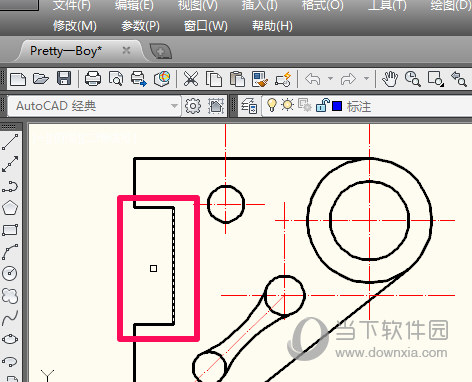
Task: Undo the last action with the arrow icon
Action: [313, 79]
